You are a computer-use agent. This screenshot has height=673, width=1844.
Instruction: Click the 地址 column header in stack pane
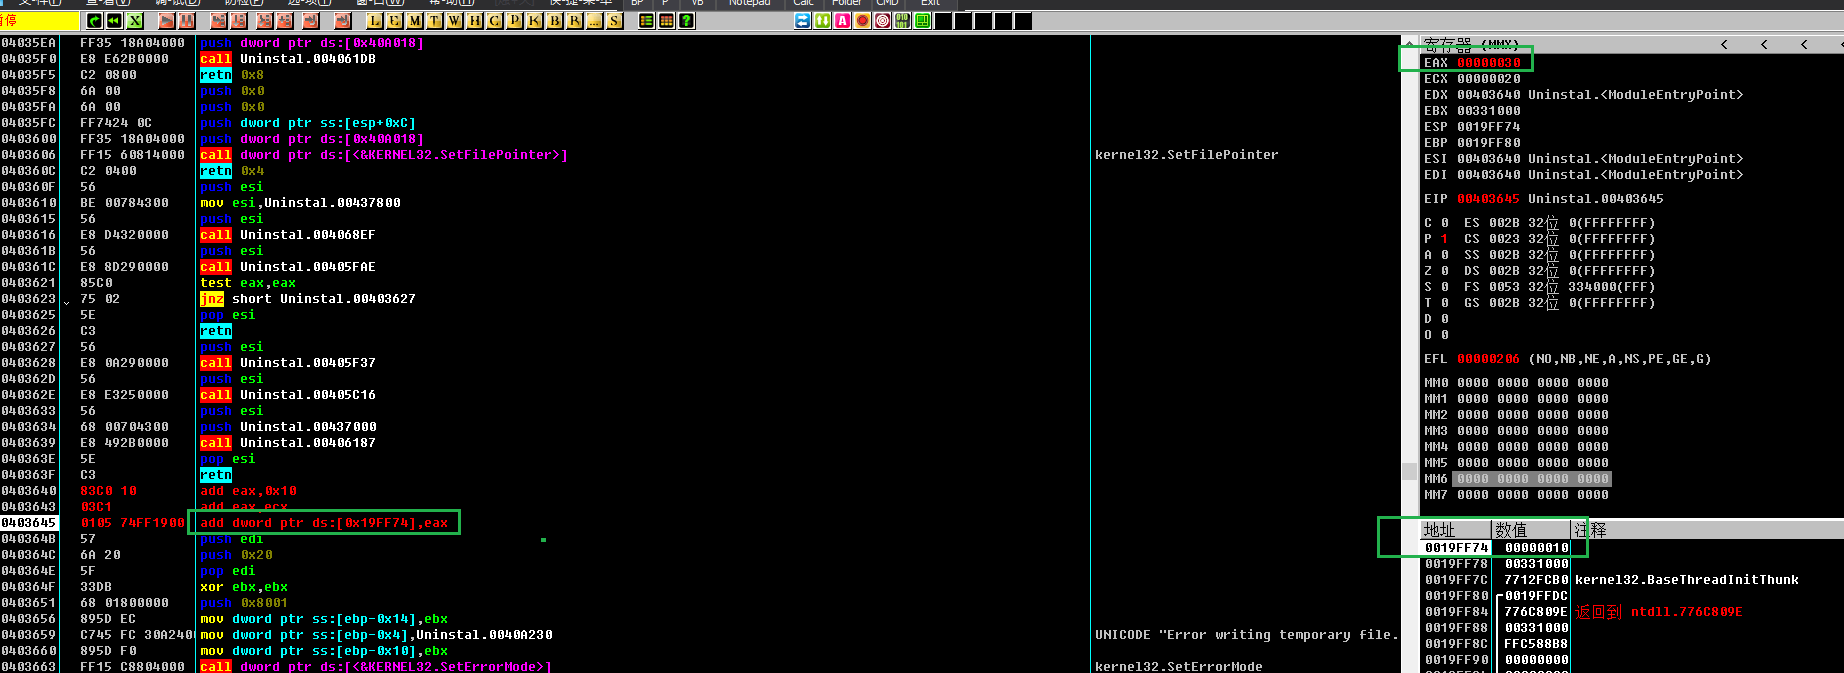point(1456,530)
